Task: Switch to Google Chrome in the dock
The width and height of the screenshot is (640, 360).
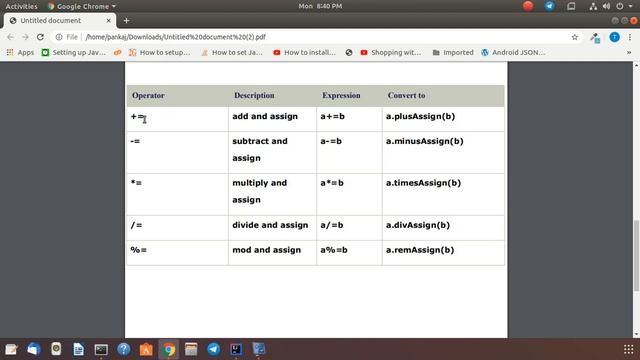Action: point(168,349)
